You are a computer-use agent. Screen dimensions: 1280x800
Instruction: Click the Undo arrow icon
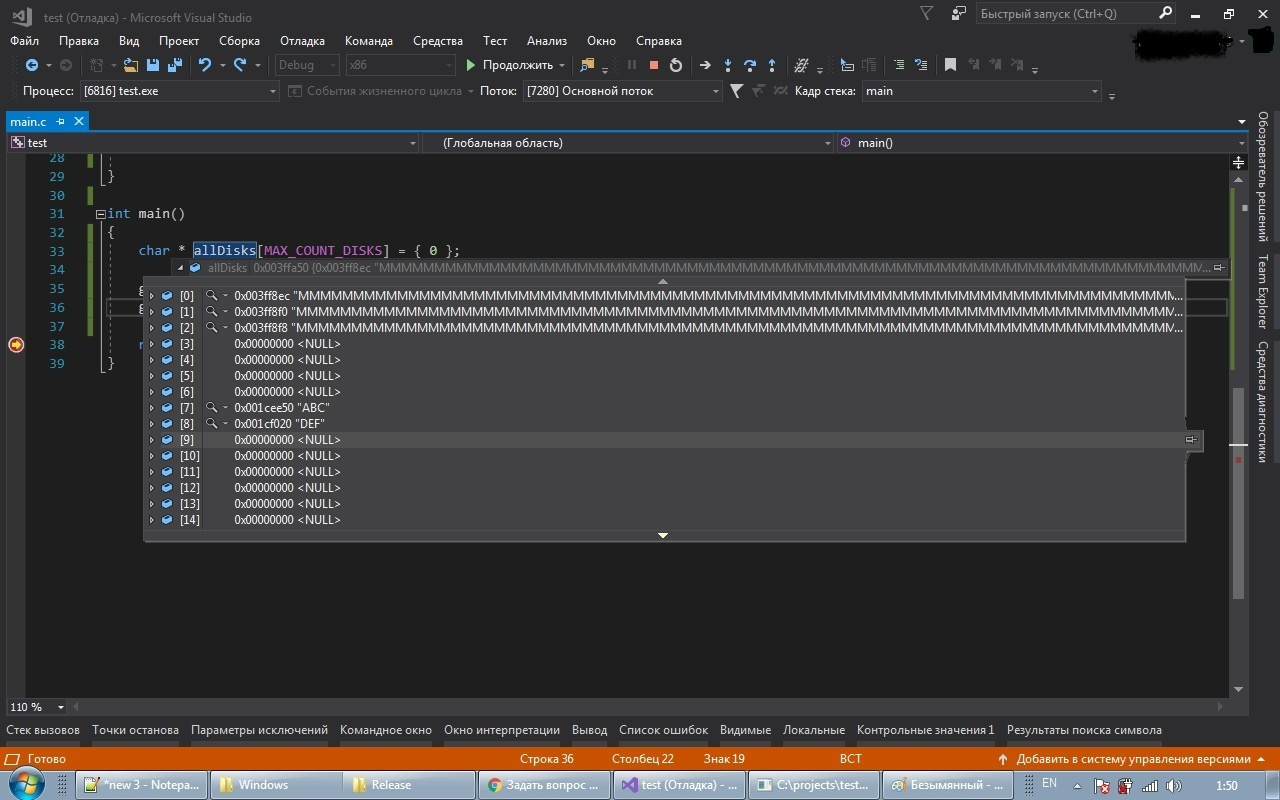tap(204, 65)
